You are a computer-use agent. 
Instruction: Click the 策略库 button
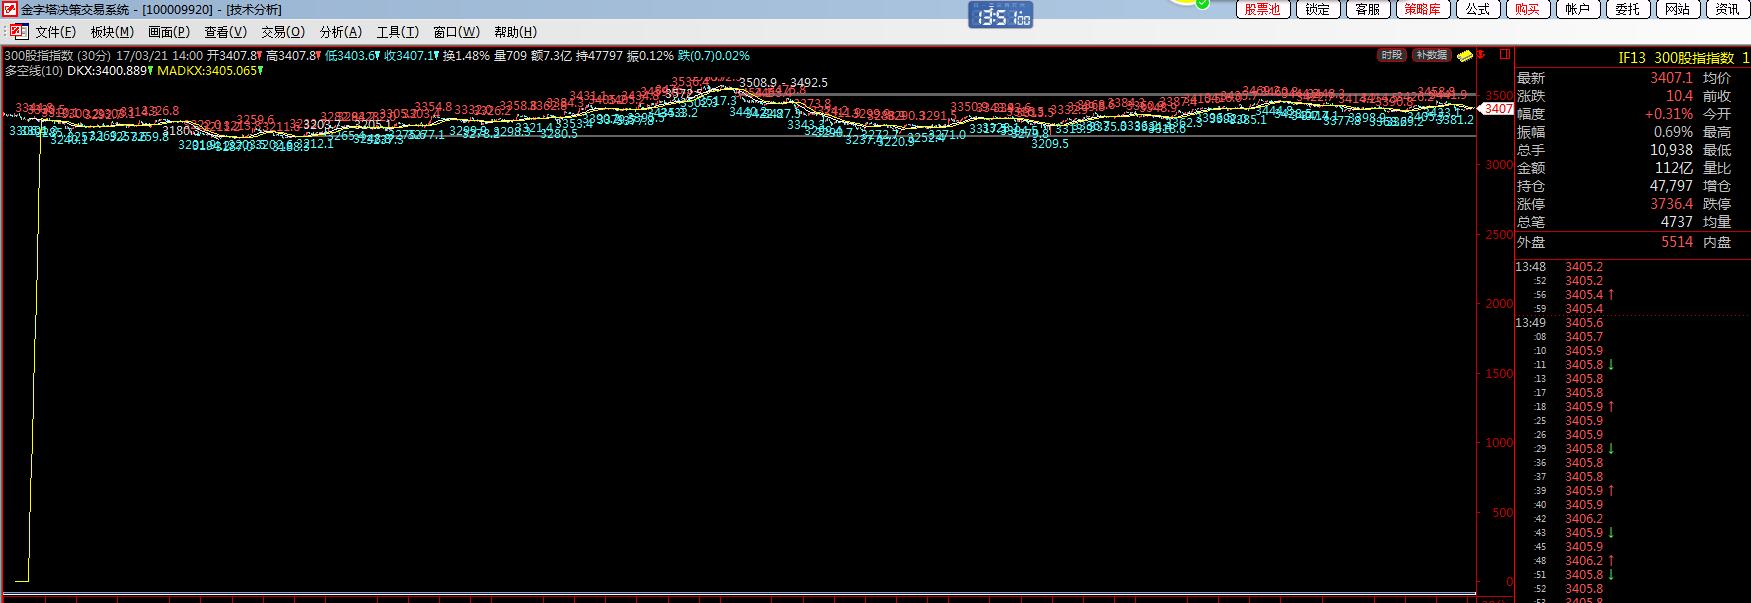coord(1422,9)
